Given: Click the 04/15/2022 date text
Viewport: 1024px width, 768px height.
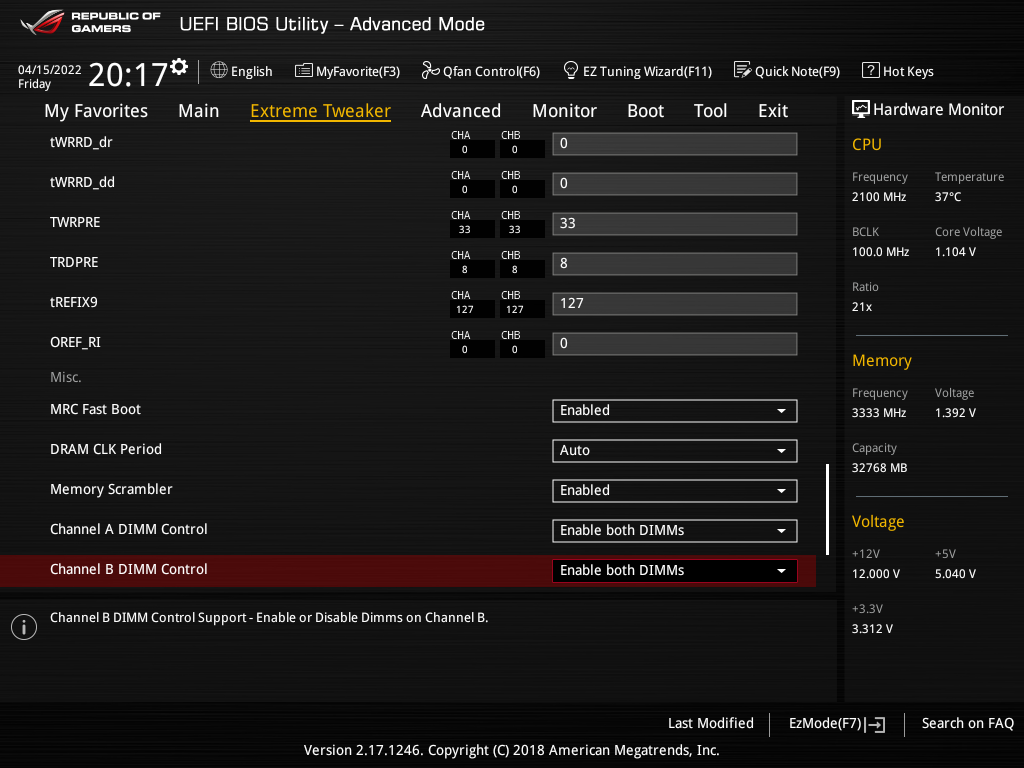Looking at the screenshot, I should 50,70.
